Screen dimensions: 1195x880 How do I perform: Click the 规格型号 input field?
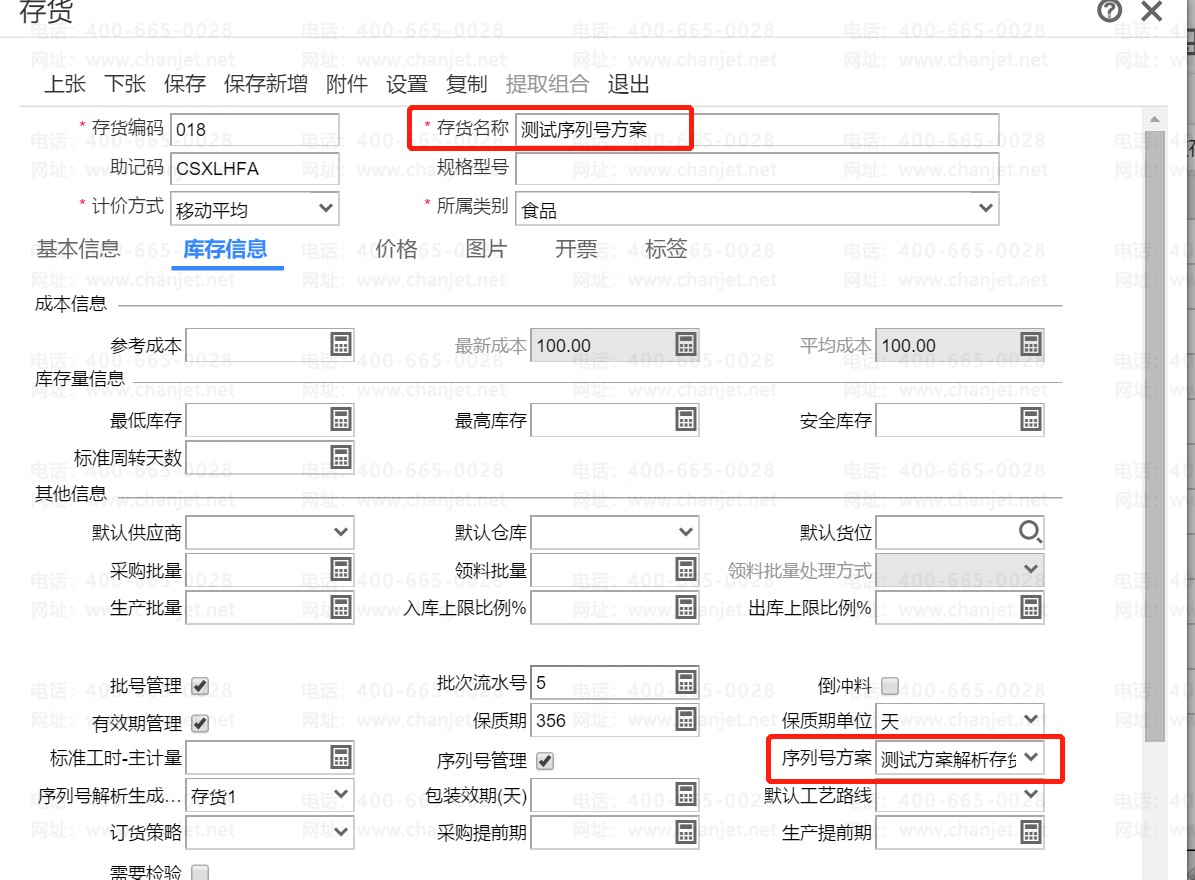pyautogui.click(x=757, y=168)
